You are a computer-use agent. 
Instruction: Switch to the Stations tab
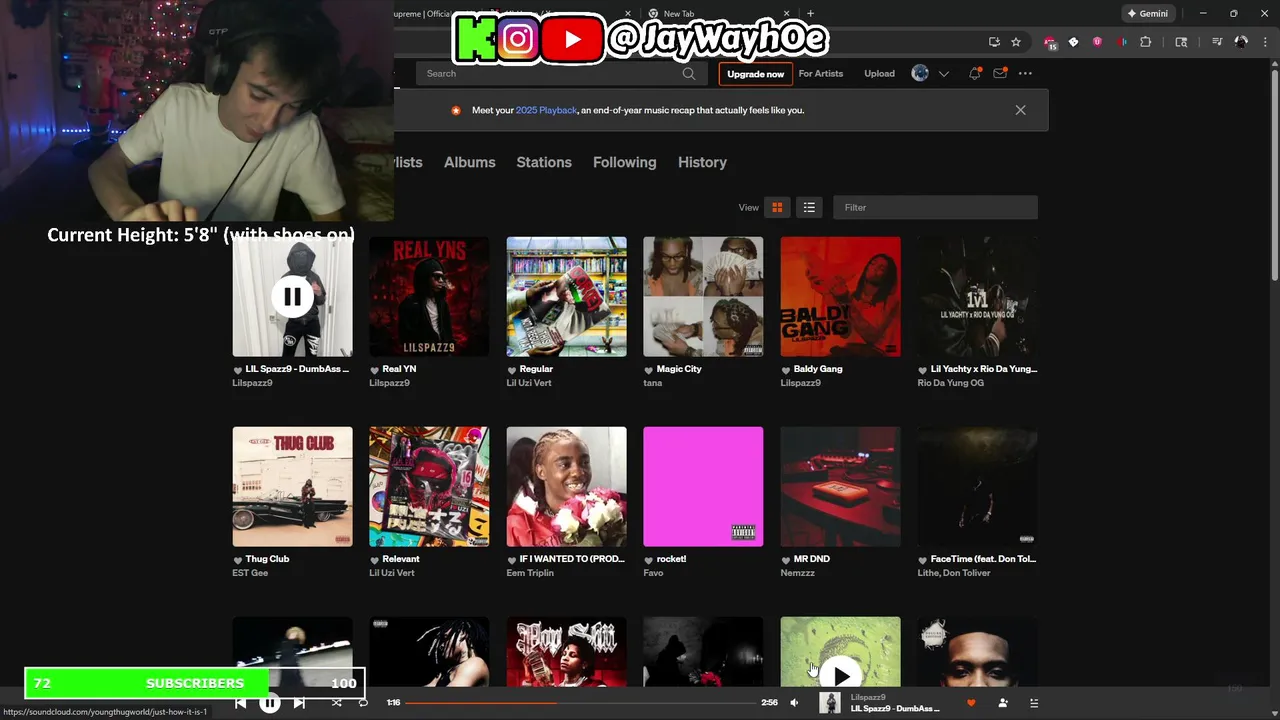(x=544, y=162)
